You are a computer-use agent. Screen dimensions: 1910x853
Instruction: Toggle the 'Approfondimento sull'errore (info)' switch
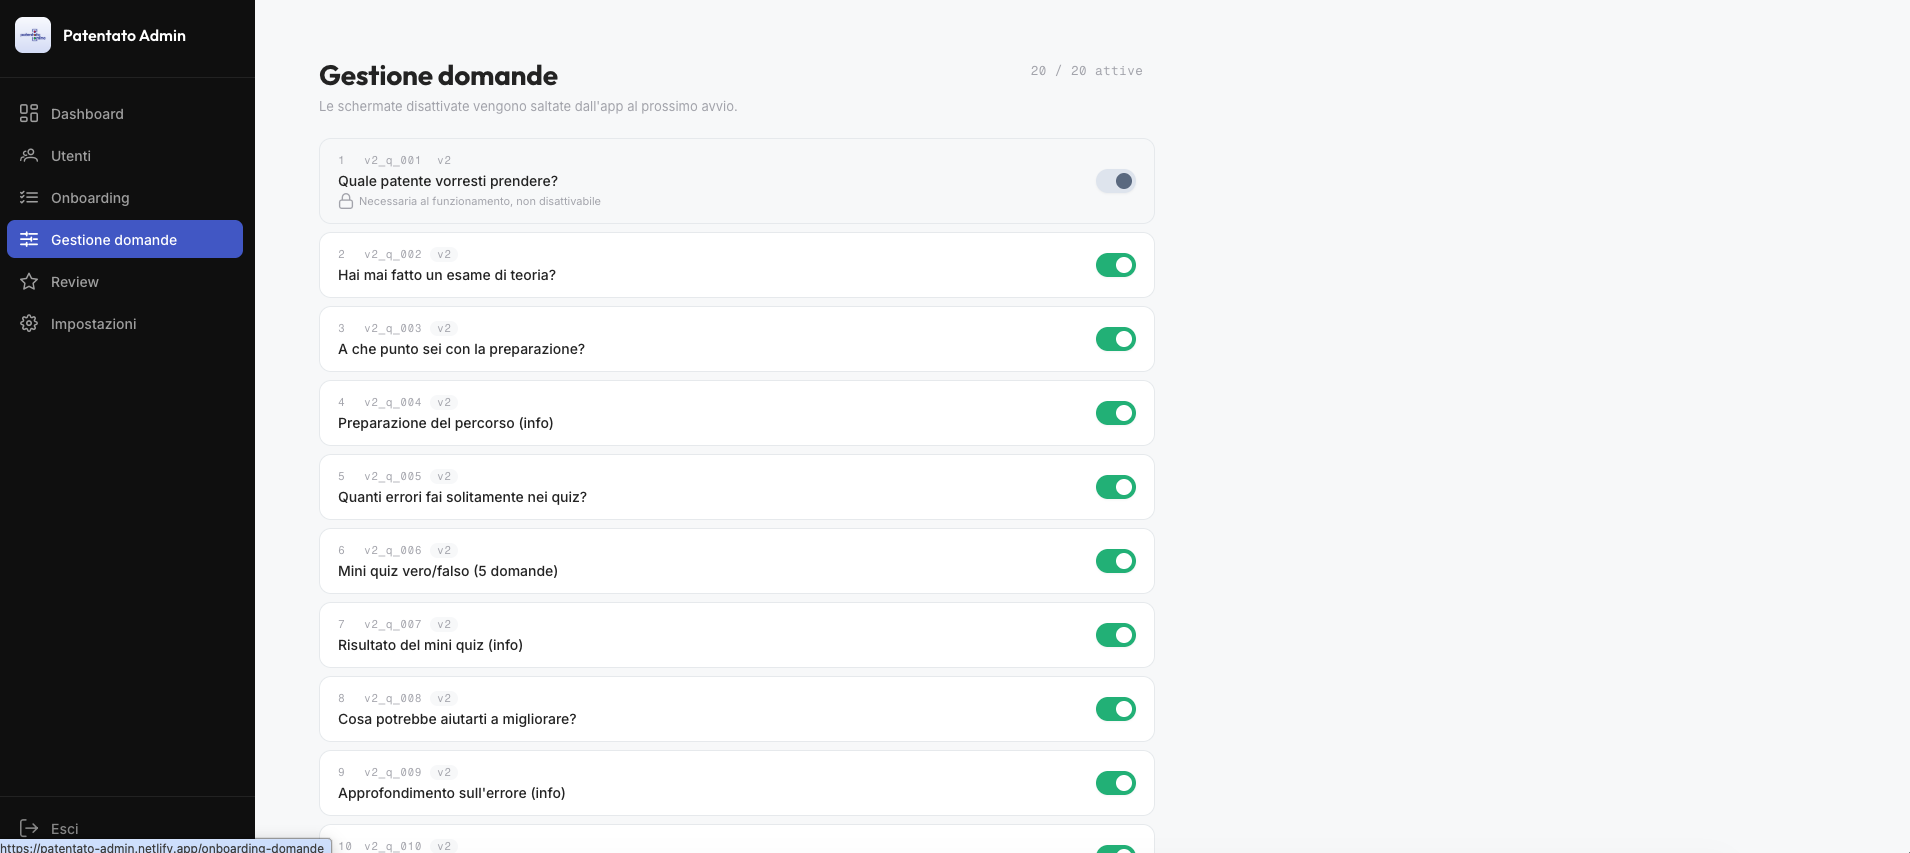[x=1116, y=783]
